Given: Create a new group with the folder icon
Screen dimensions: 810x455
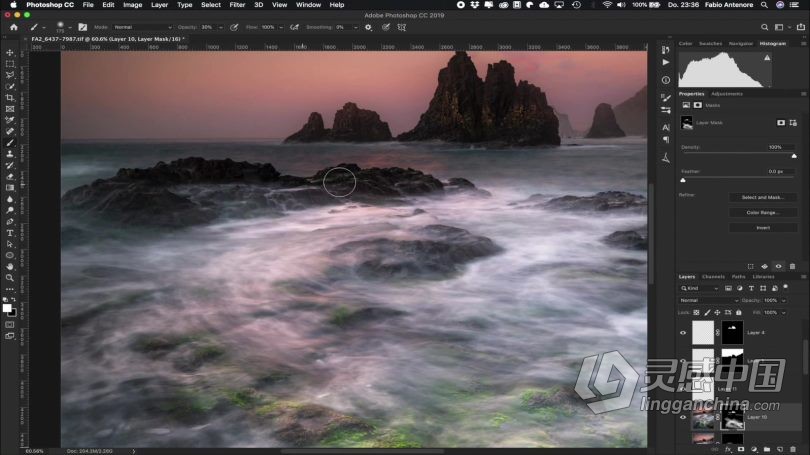Looking at the screenshot, I should click(x=767, y=449).
